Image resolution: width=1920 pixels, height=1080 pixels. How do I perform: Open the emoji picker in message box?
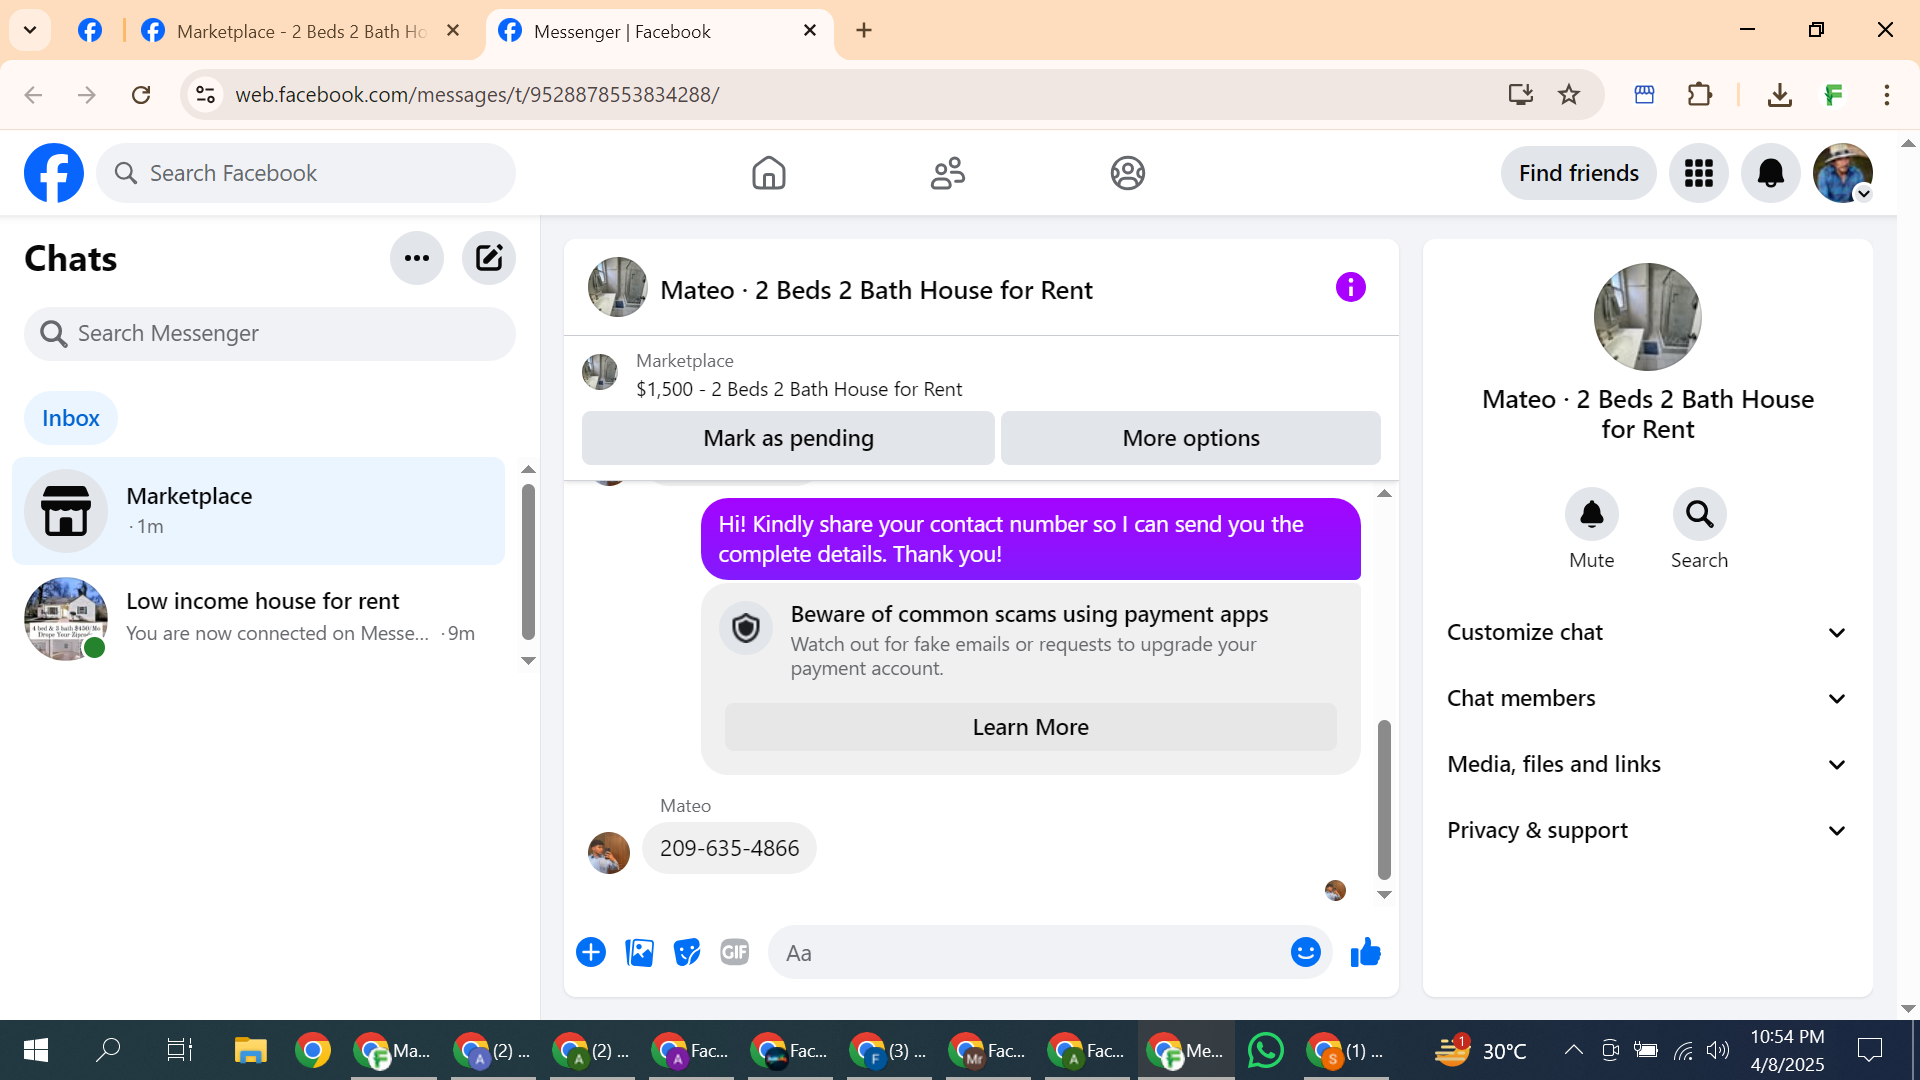point(1305,953)
